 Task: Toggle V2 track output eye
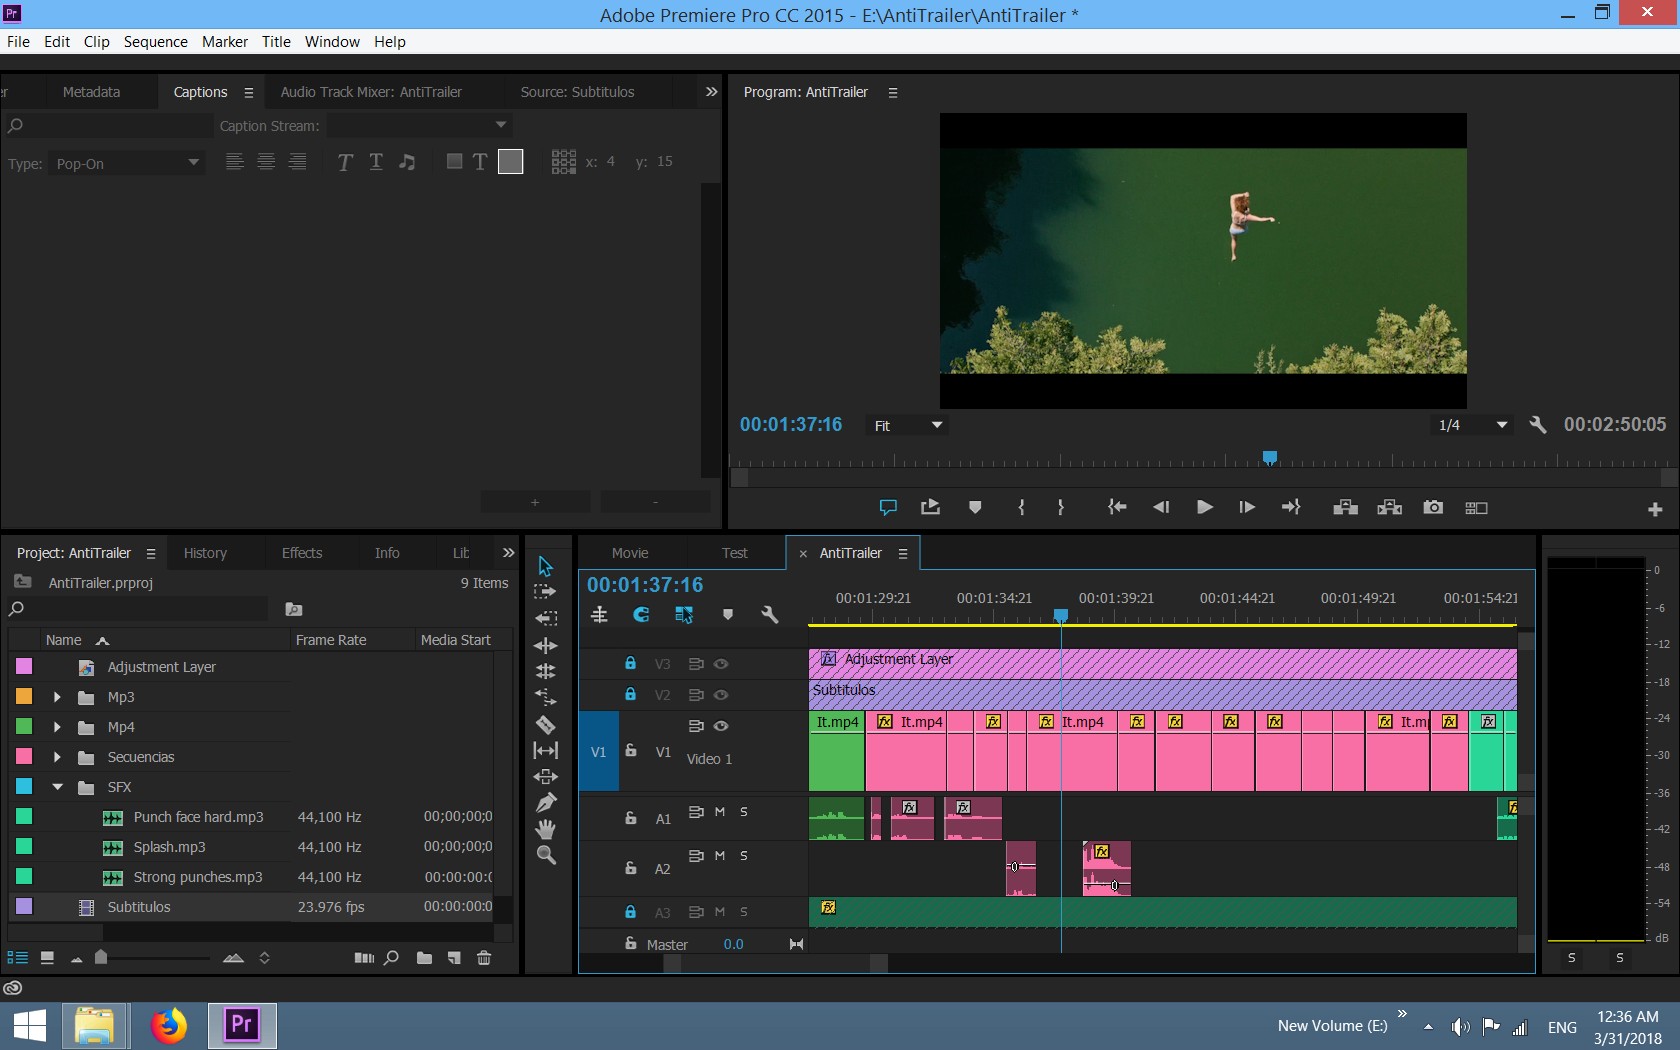(721, 695)
